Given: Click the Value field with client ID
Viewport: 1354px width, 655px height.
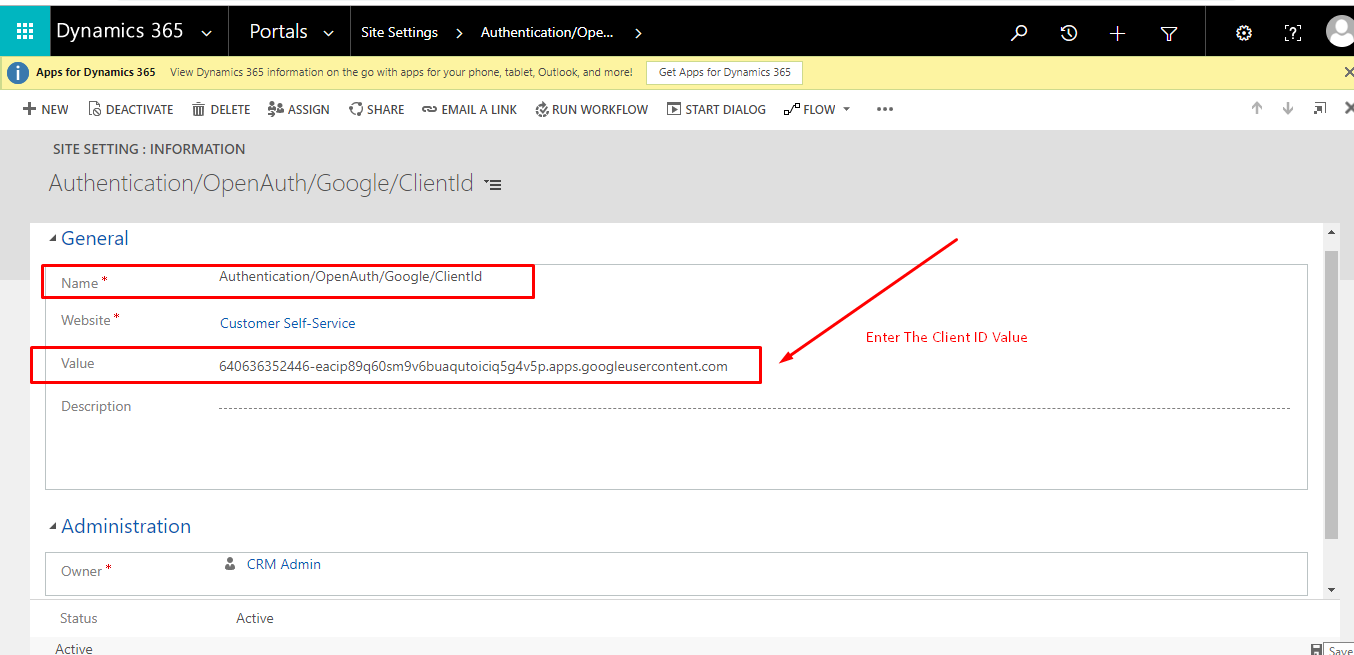Looking at the screenshot, I should pyautogui.click(x=473, y=366).
